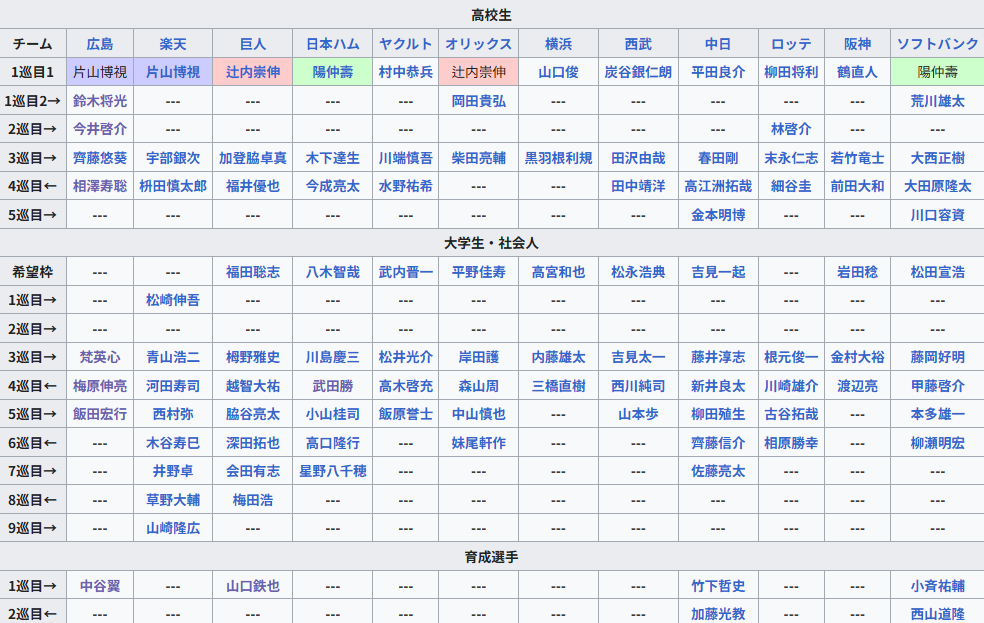984x623 pixels.
Task: Open player 山崎隆広
Action: (x=173, y=528)
